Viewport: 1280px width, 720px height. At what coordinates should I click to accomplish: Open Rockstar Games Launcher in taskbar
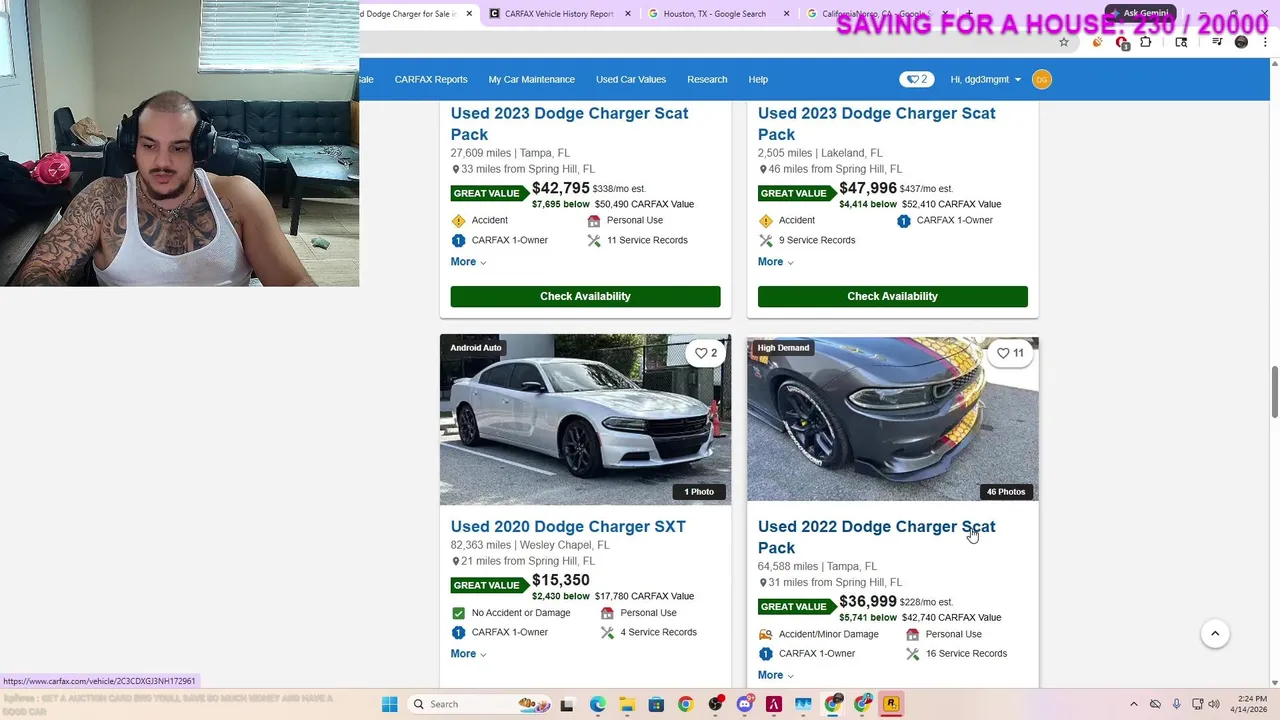[x=891, y=704]
